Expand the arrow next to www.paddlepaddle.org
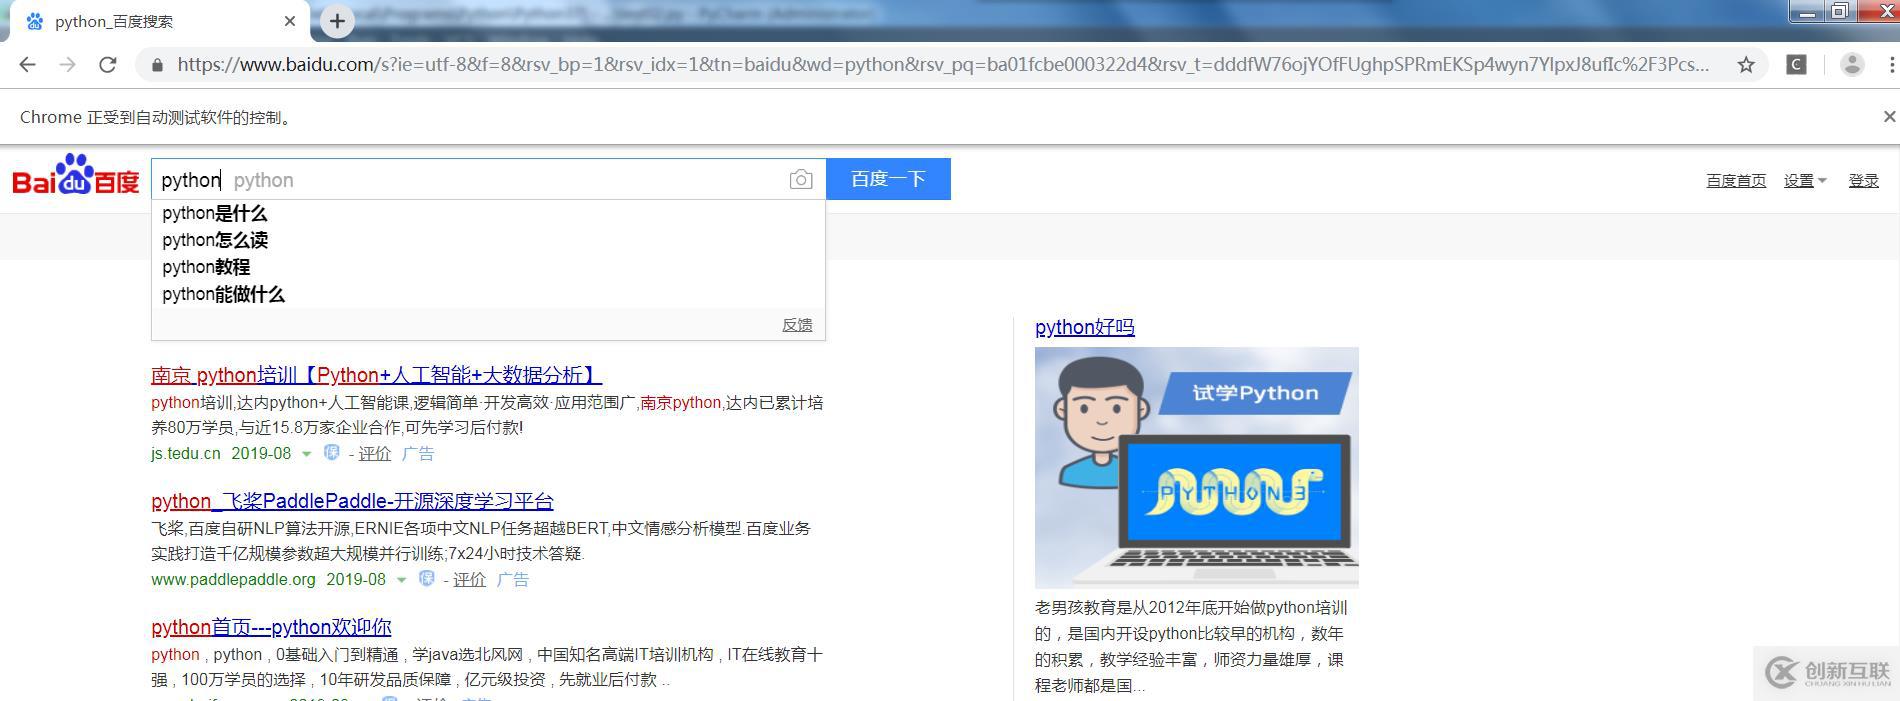The image size is (1900, 701). pyautogui.click(x=401, y=580)
